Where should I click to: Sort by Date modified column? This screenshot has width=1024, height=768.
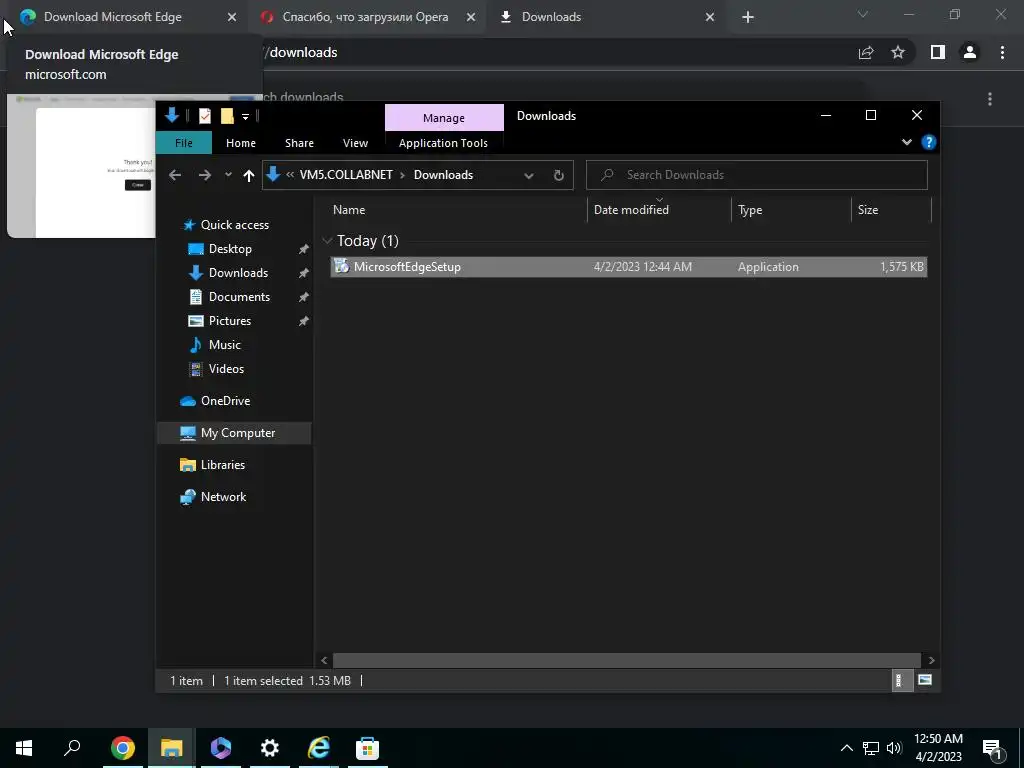(x=660, y=210)
